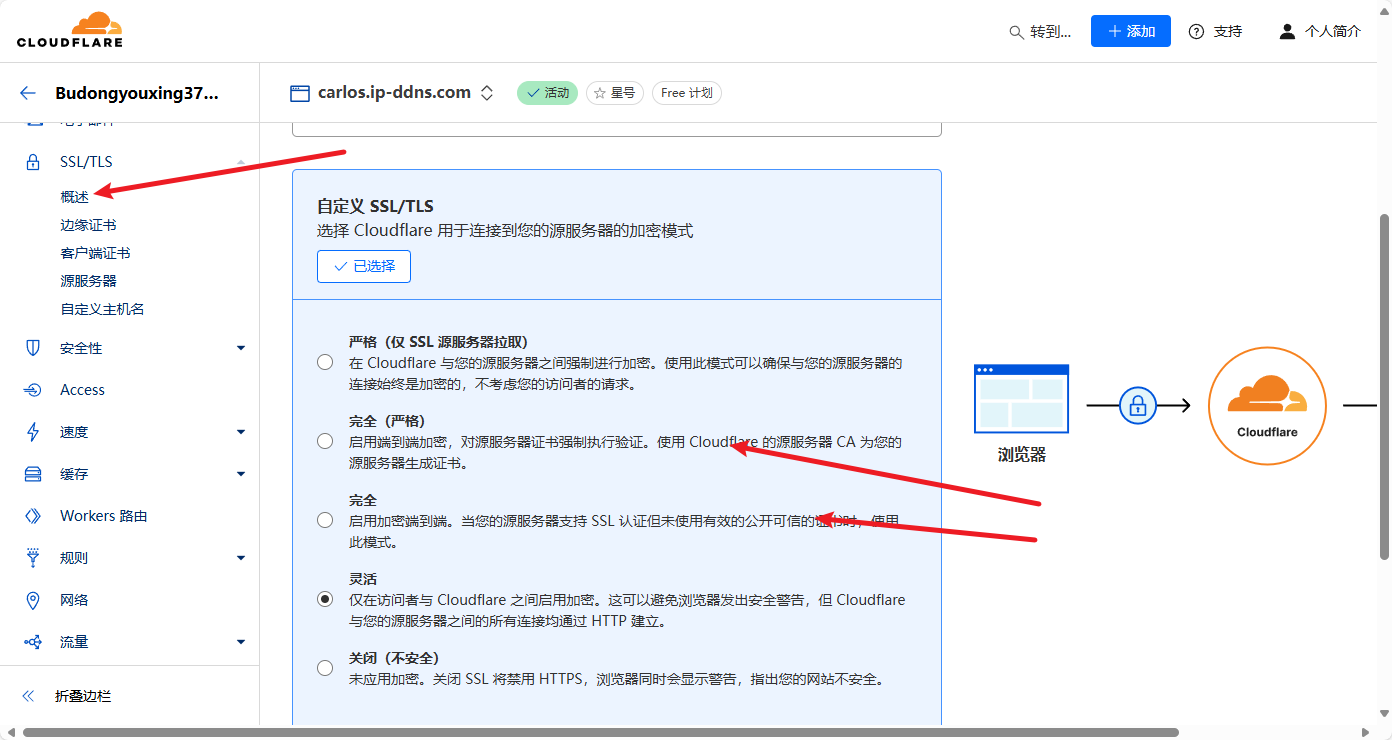Select 完全 encryption mode radio button
Screen dimensions: 1392x740
[325, 520]
